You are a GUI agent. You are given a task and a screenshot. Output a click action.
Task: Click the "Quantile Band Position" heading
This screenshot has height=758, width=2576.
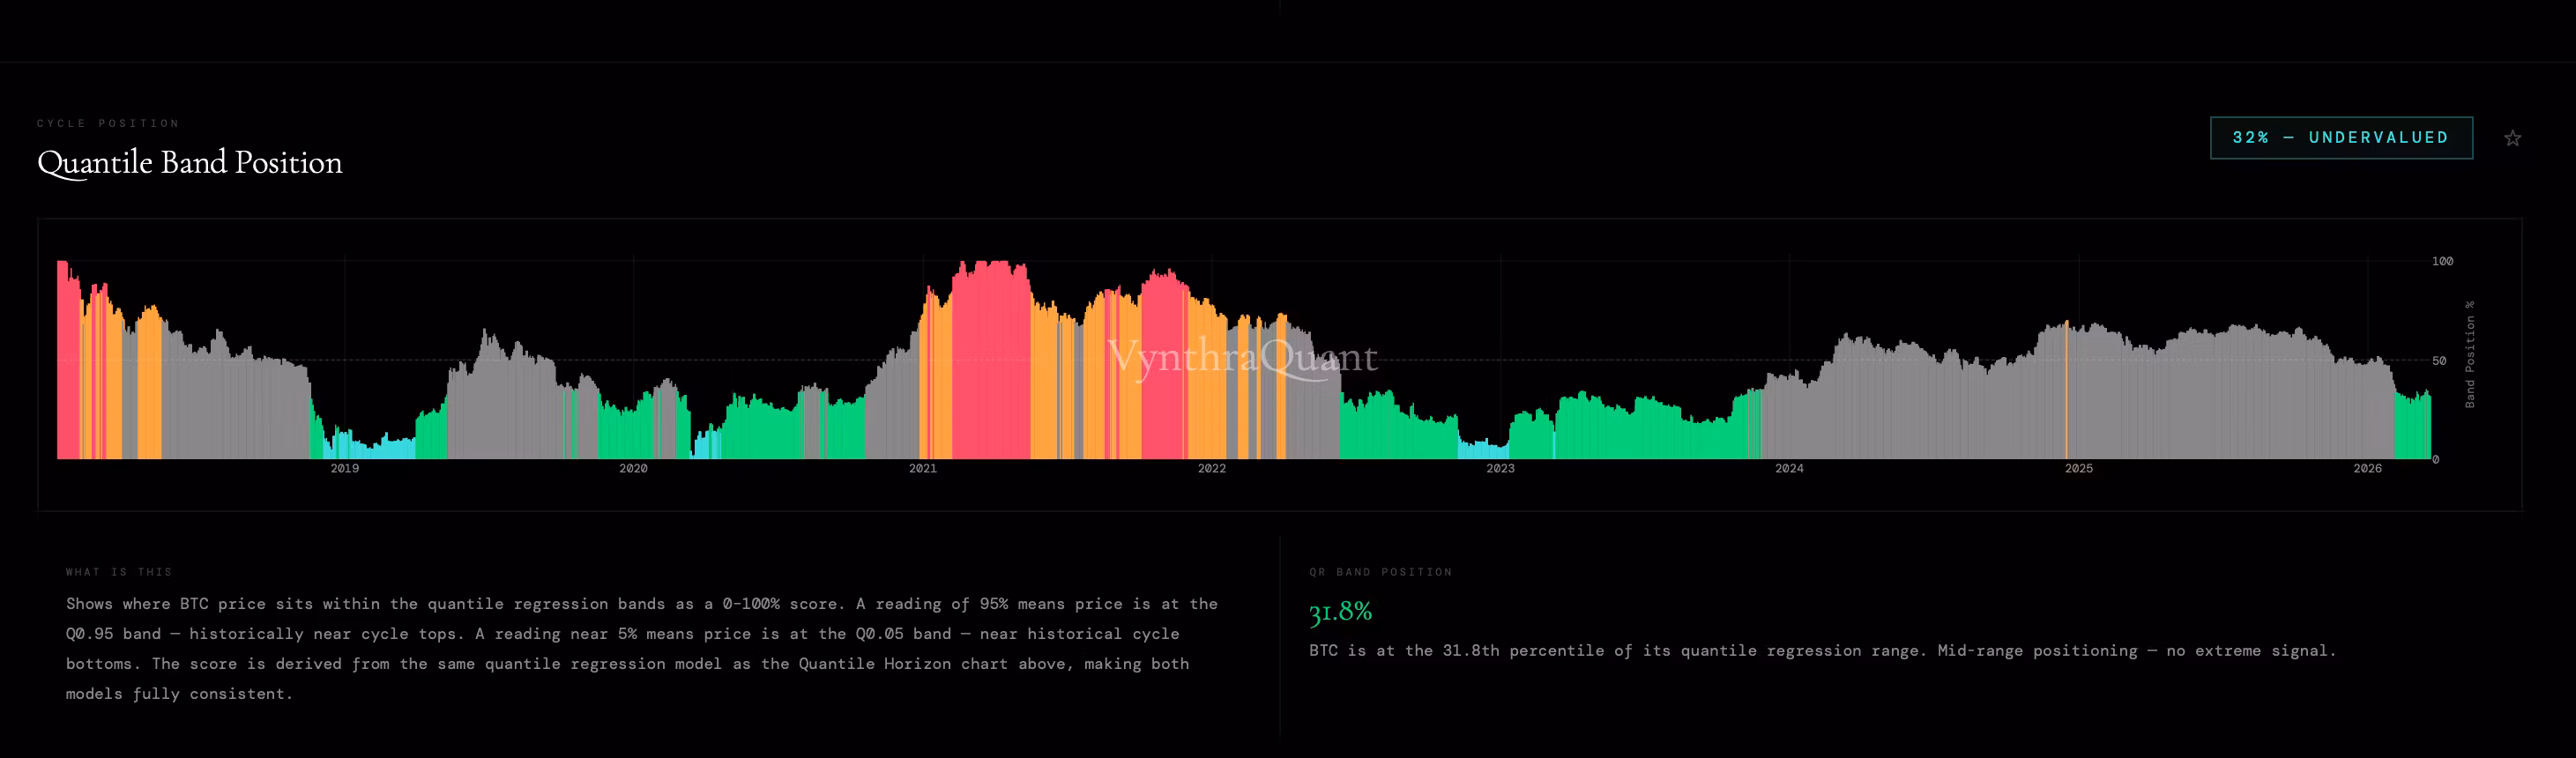click(x=190, y=162)
